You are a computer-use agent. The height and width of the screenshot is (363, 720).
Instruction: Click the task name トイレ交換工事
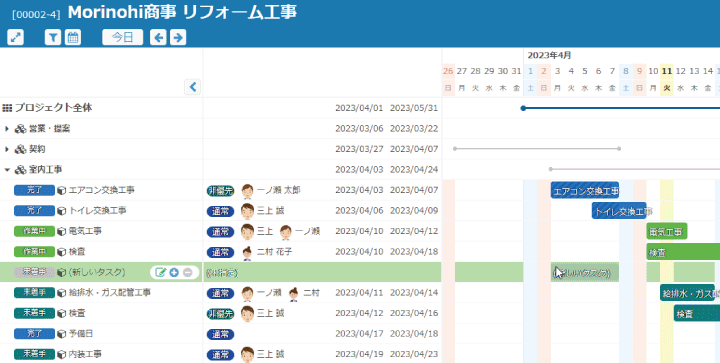97,211
